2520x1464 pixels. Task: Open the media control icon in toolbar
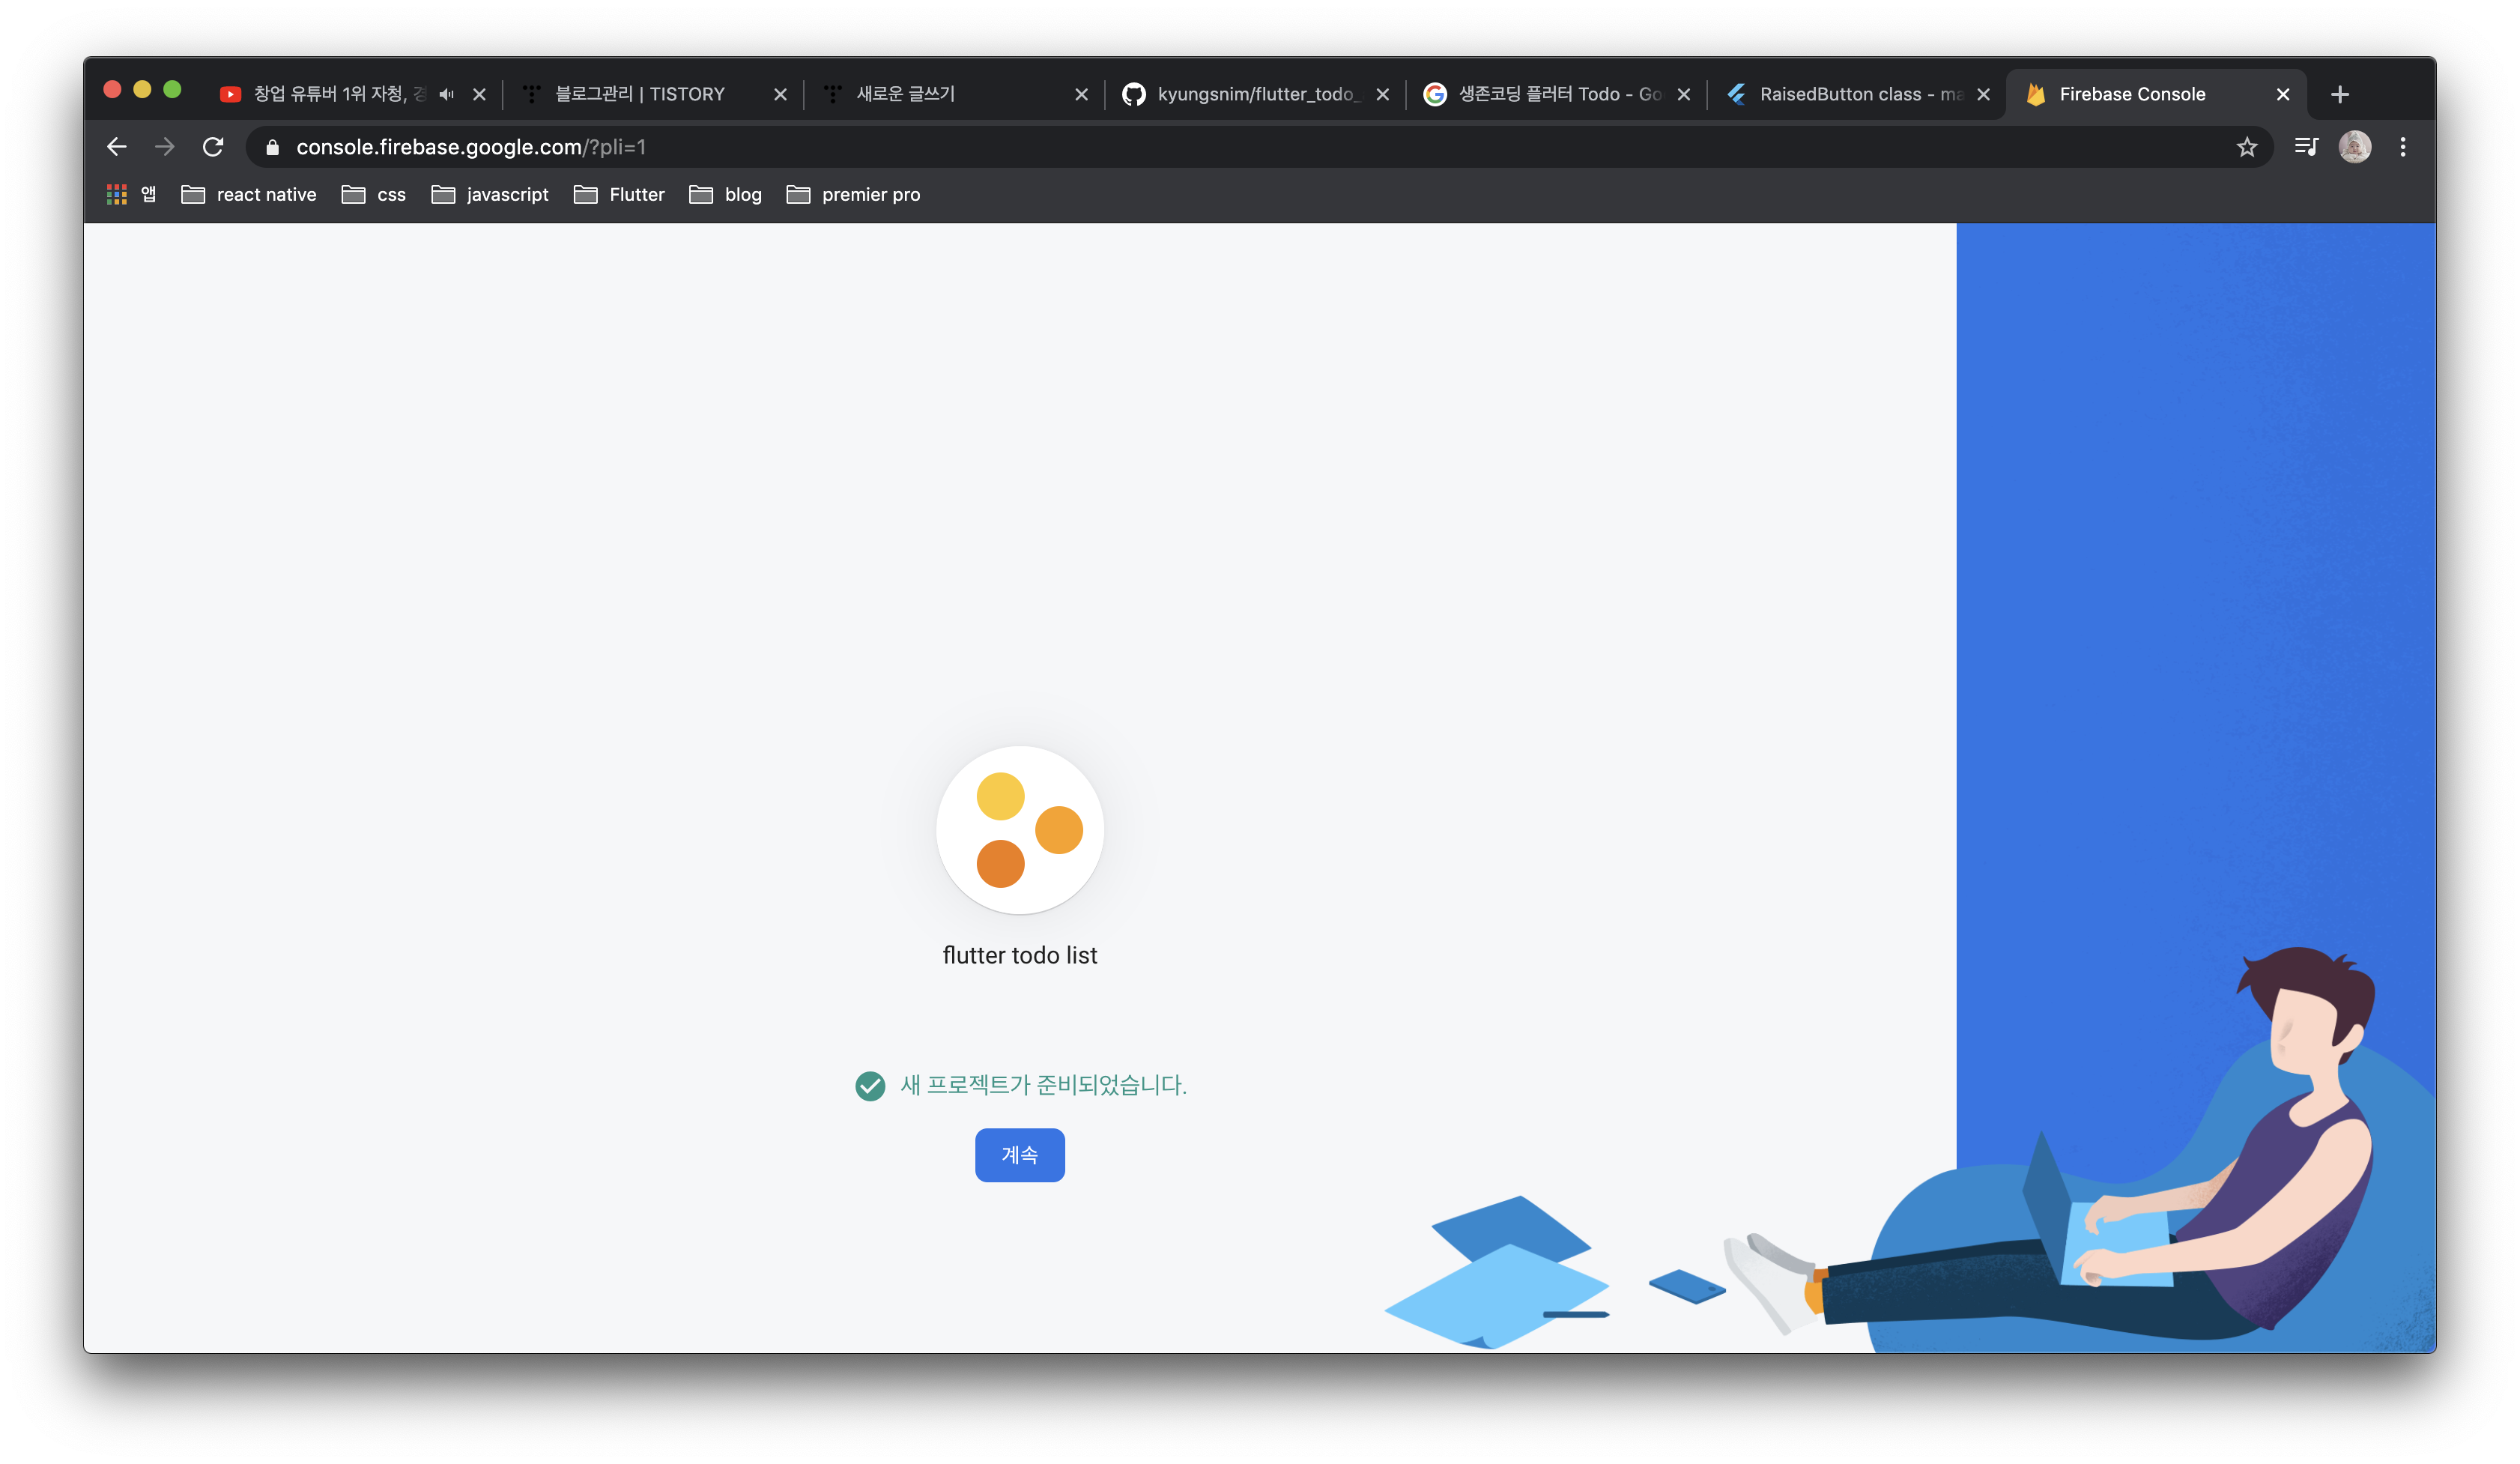2305,147
